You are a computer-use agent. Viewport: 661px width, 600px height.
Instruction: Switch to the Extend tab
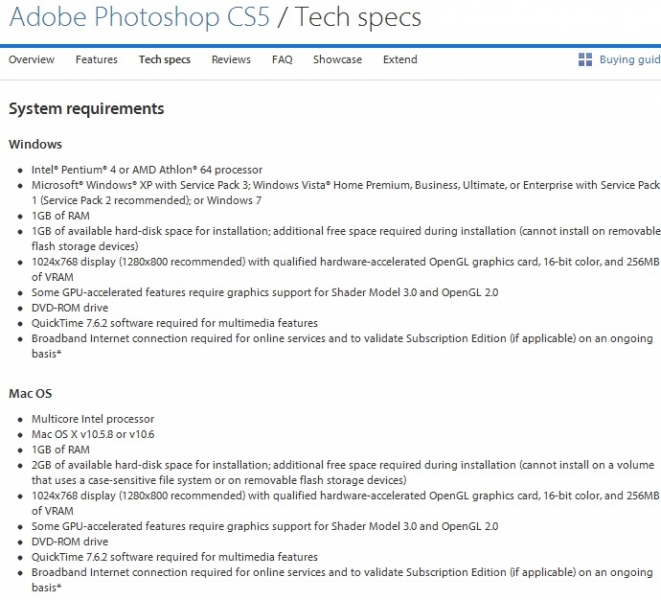tap(400, 60)
